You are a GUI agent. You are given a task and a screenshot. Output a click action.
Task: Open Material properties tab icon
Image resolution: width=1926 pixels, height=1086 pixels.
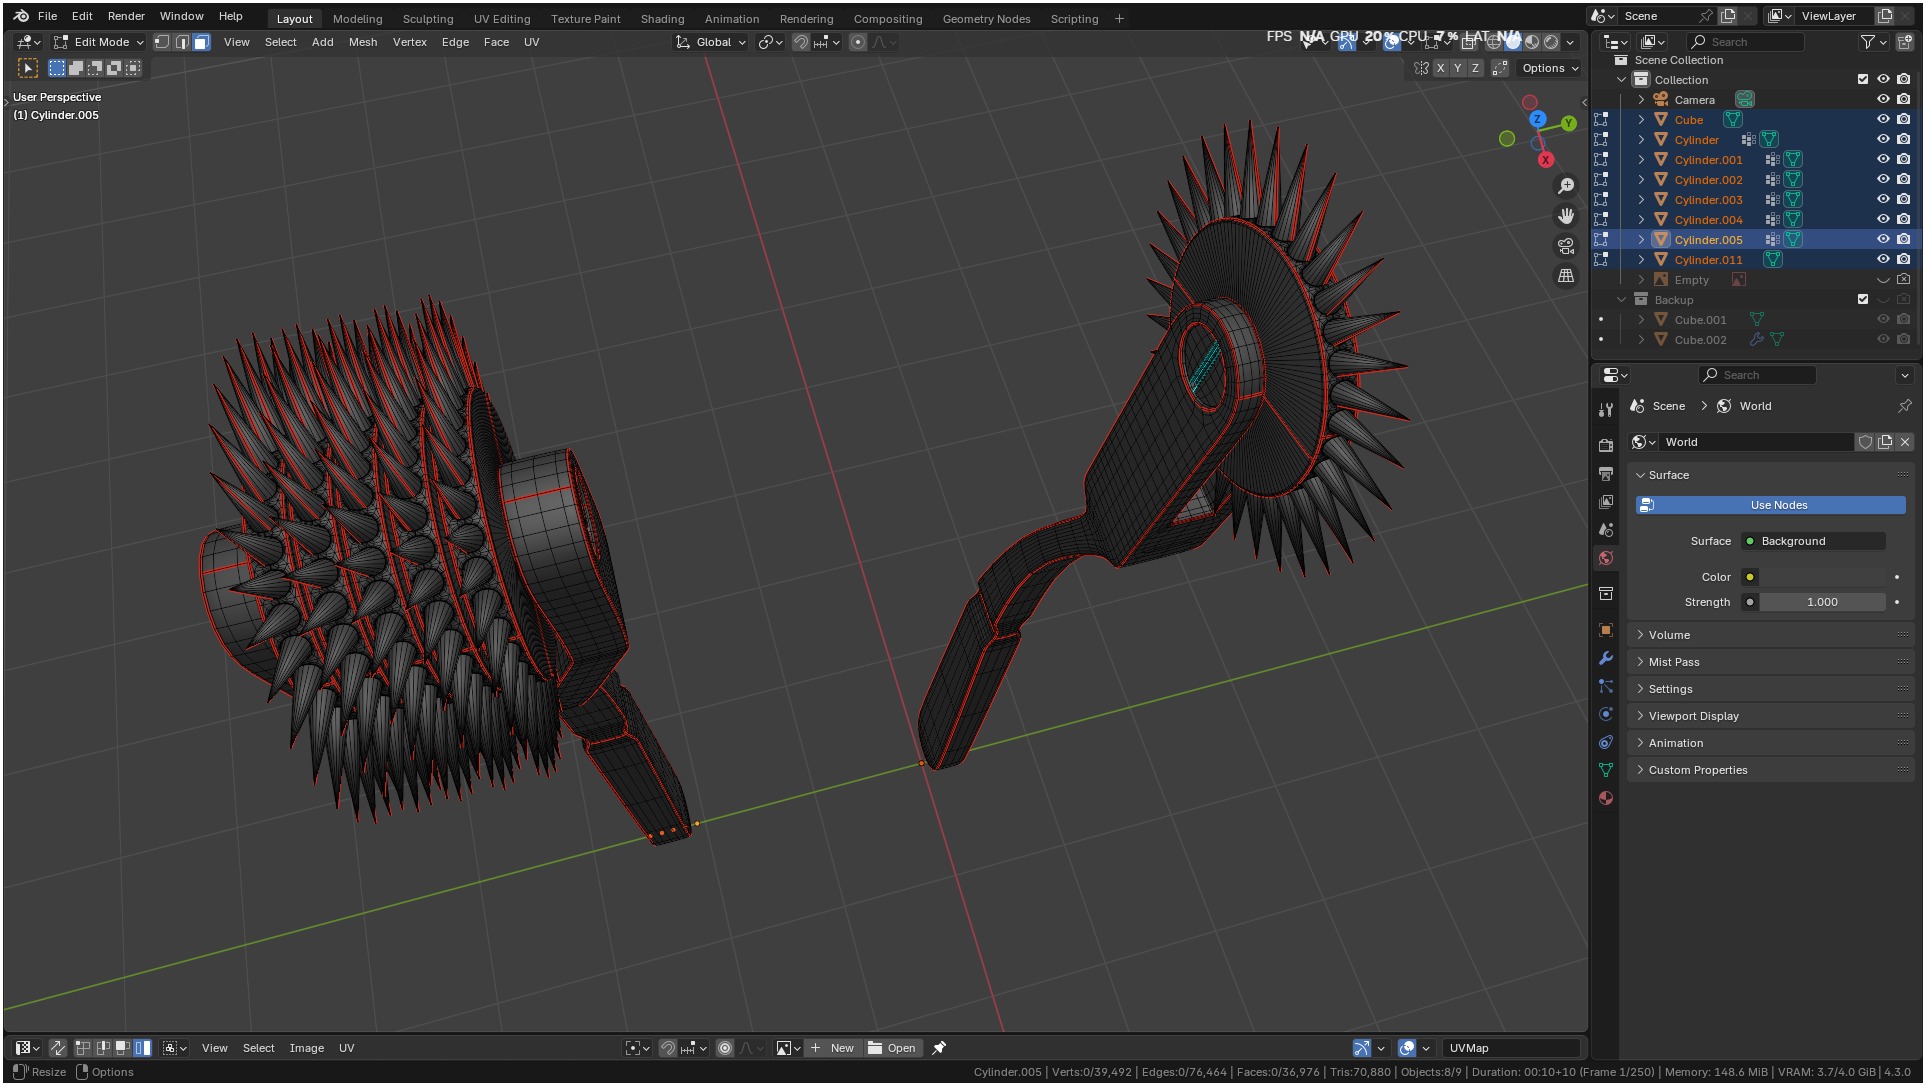tap(1606, 798)
